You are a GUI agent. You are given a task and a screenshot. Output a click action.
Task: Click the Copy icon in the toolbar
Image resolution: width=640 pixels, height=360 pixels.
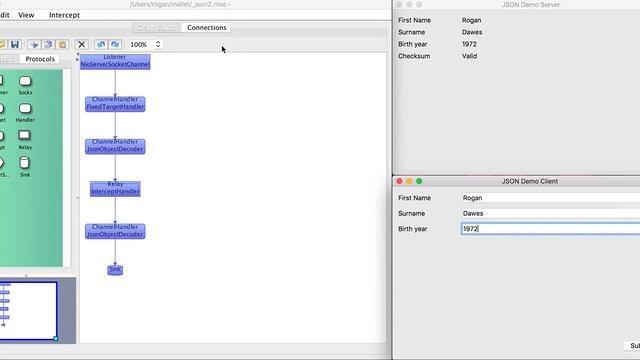(48, 44)
